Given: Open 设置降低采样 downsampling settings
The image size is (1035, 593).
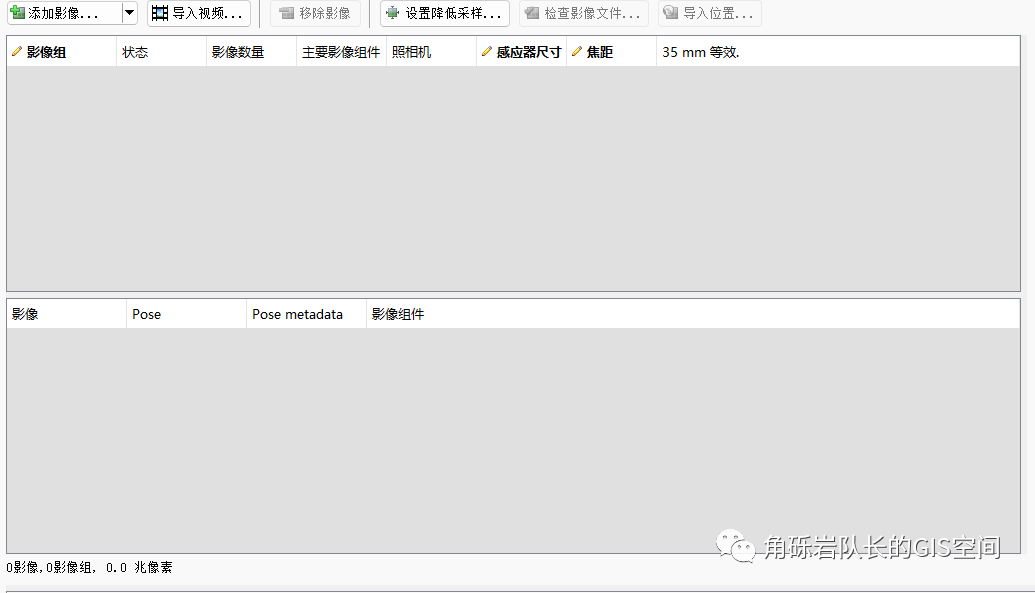Looking at the screenshot, I should [x=444, y=13].
